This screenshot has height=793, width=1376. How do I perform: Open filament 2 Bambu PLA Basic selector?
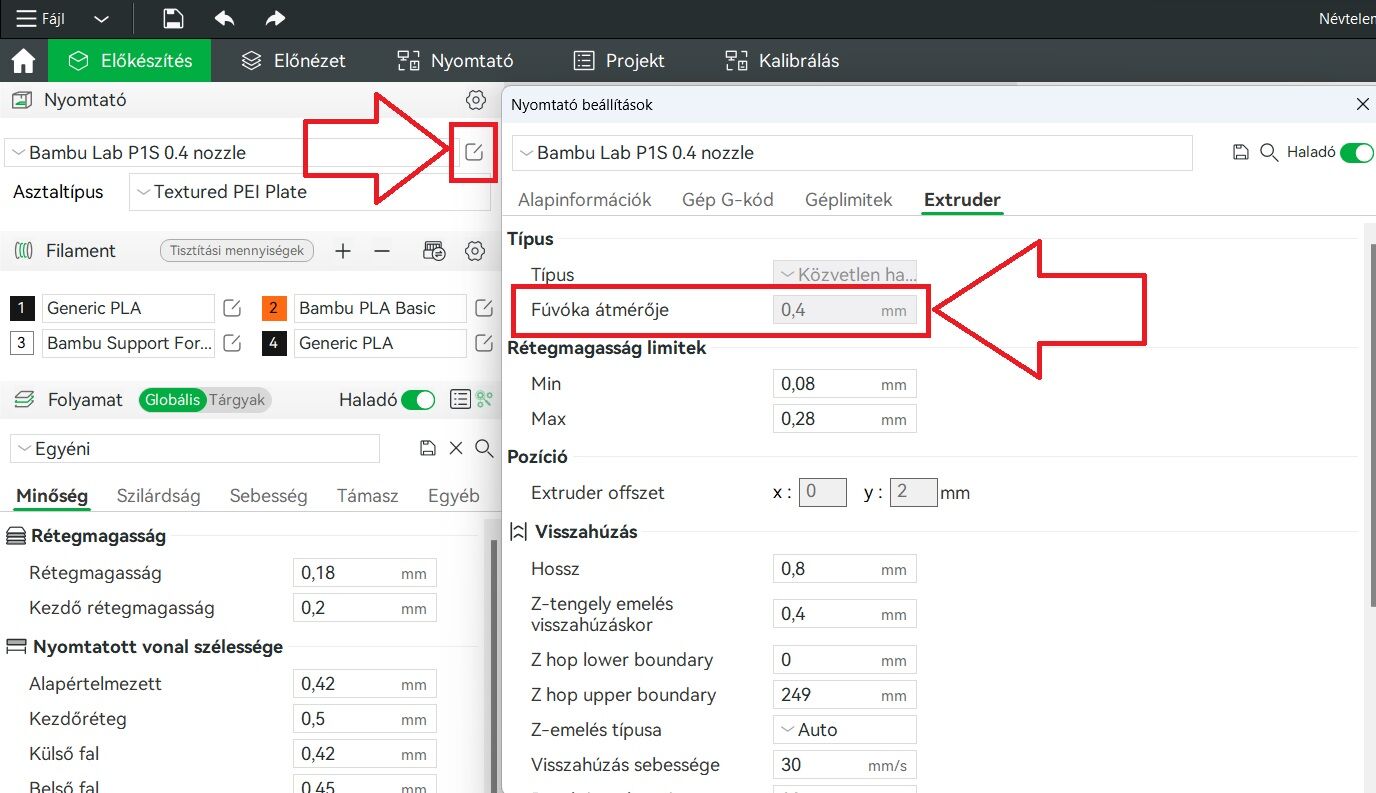click(379, 308)
